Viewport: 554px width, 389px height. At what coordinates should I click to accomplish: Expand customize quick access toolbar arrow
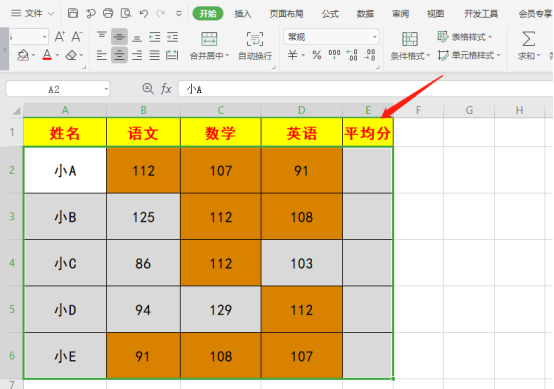[x=179, y=14]
